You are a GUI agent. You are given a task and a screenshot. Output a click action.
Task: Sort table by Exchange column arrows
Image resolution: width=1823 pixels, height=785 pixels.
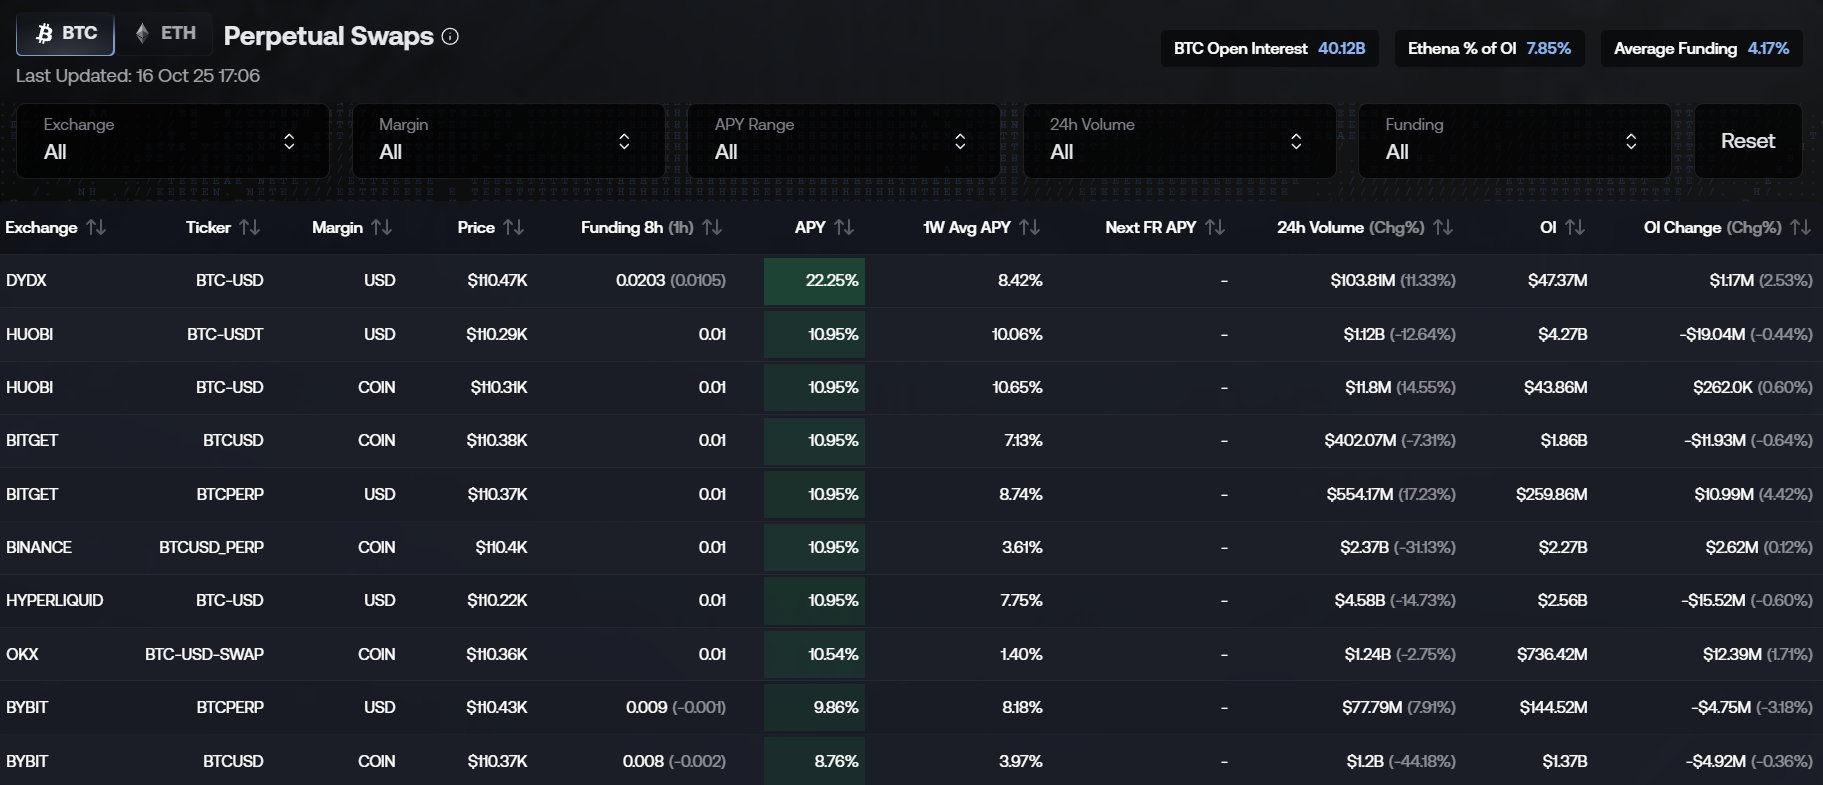96,228
